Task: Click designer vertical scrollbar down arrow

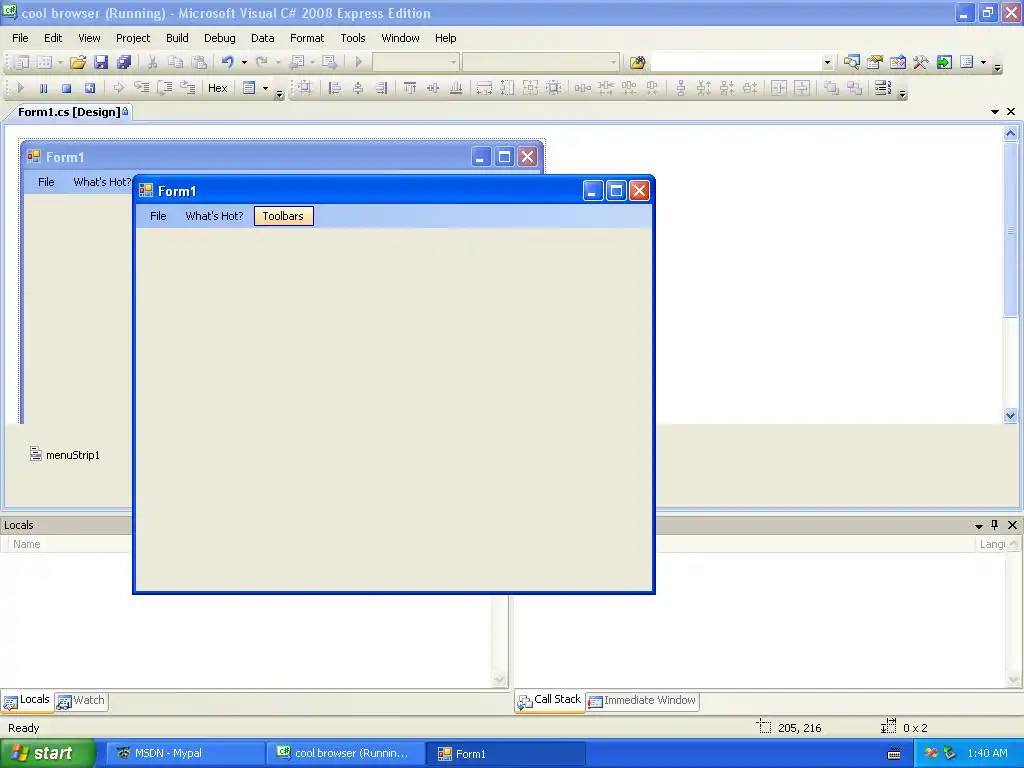Action: (1010, 415)
